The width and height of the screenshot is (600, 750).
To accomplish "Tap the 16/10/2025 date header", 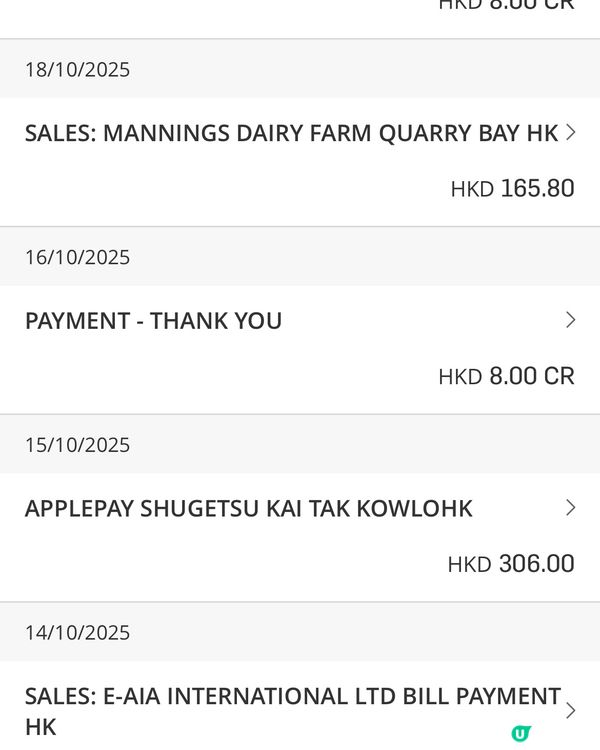I will click(x=77, y=258).
